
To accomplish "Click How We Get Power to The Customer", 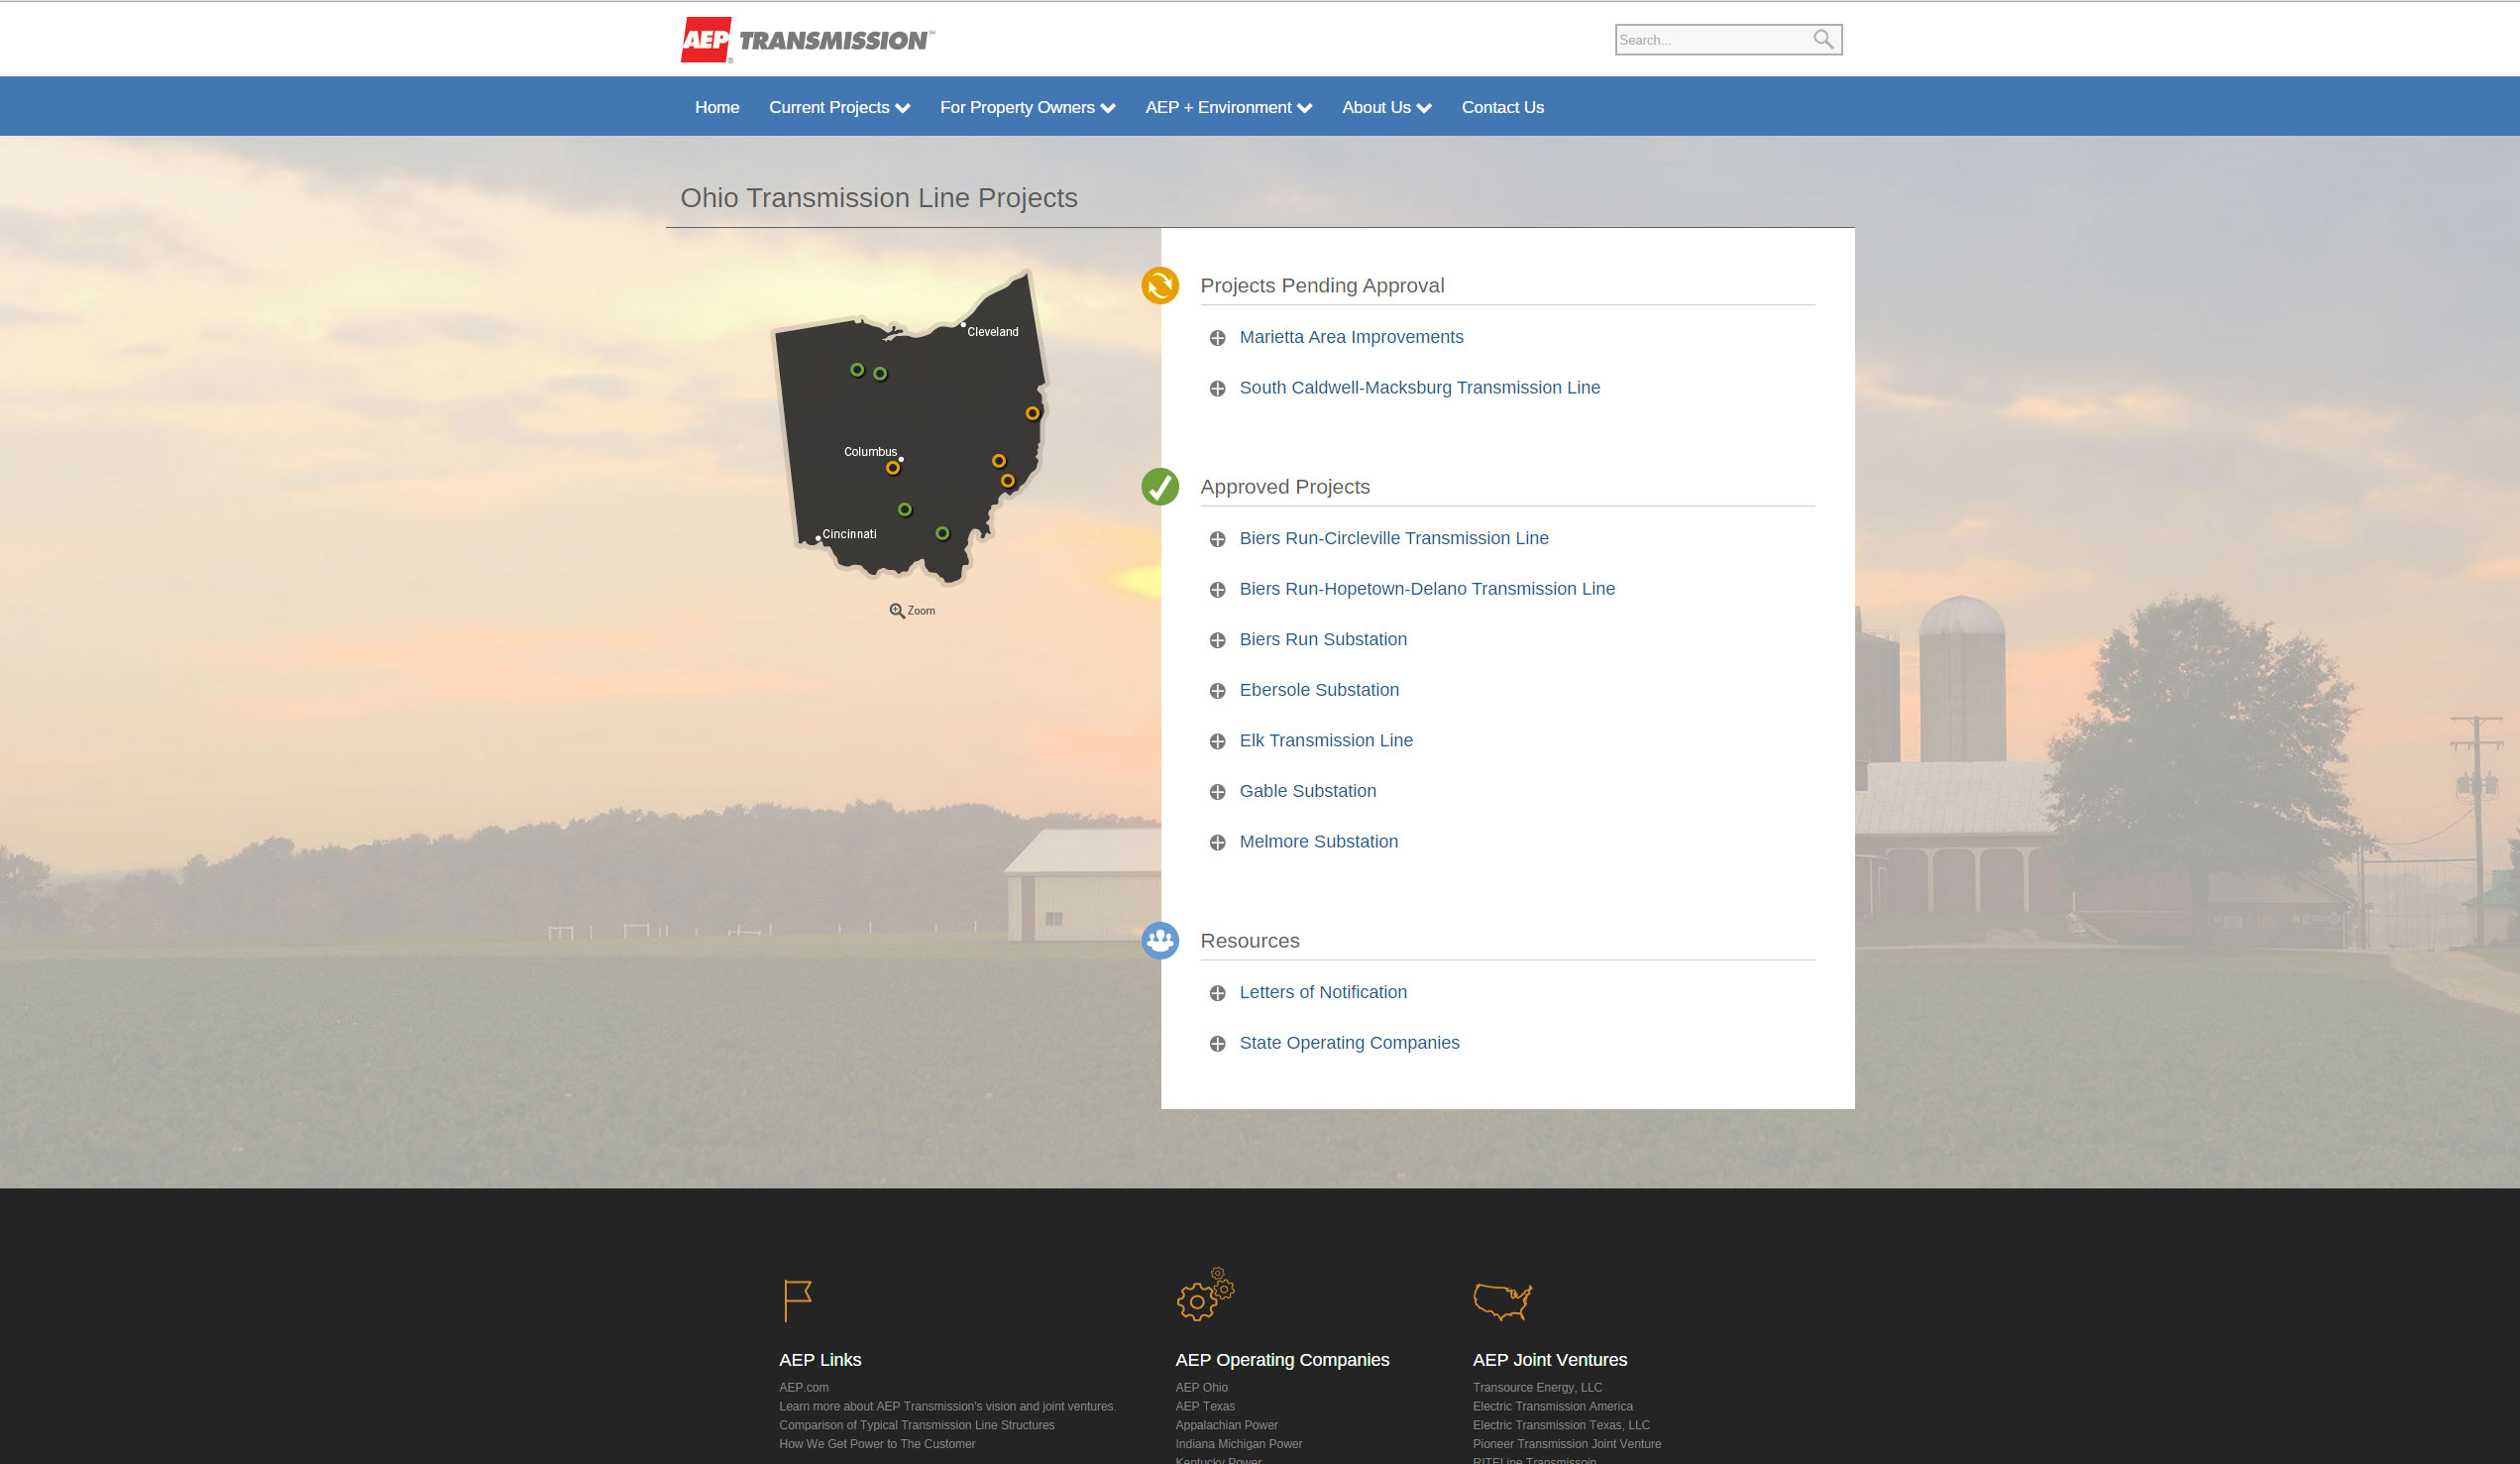I will point(876,1444).
